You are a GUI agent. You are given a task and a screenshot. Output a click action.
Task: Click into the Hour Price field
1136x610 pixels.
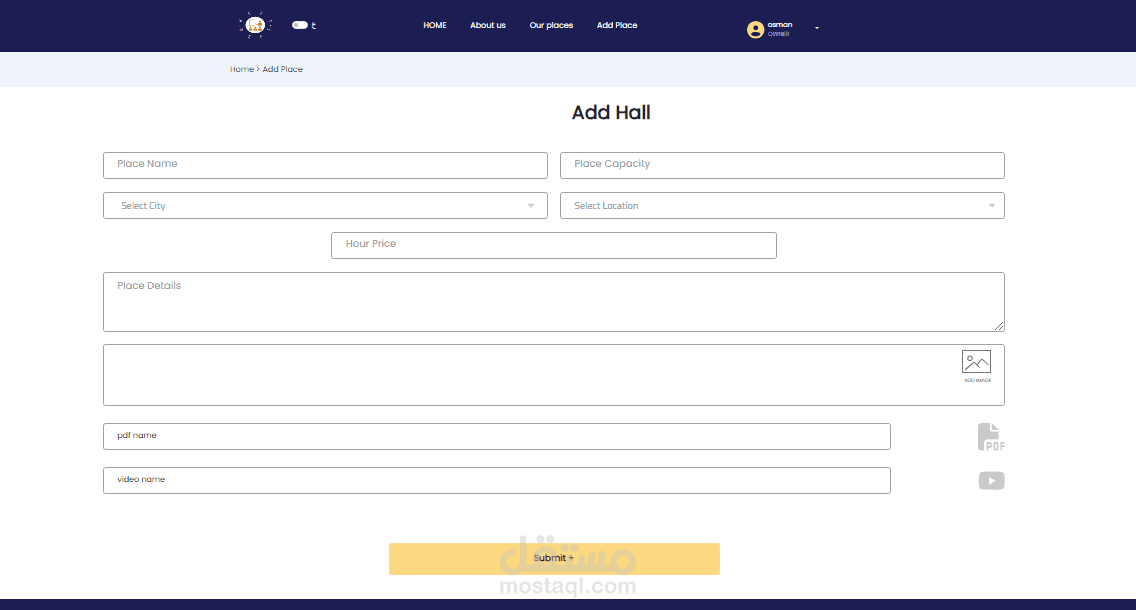[554, 246]
